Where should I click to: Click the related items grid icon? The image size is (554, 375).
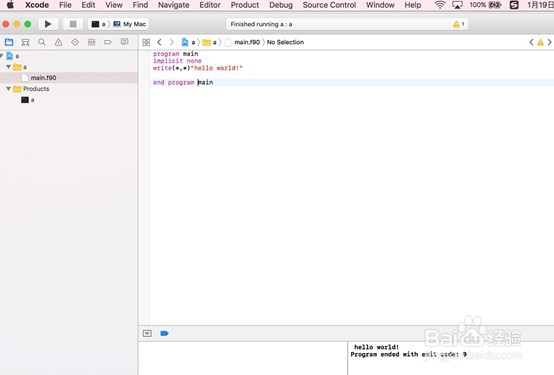coord(146,42)
